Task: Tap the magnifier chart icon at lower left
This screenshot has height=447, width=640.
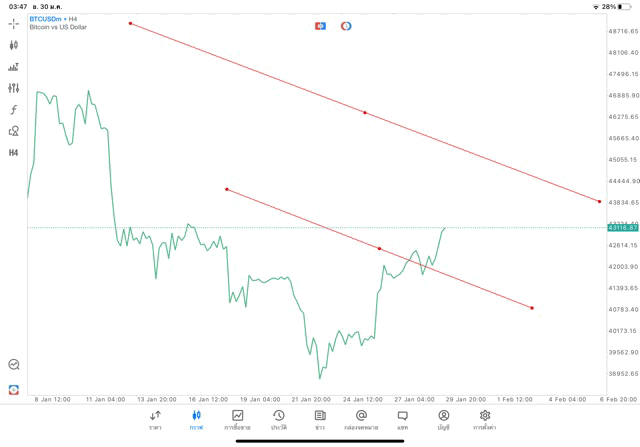Action: (x=14, y=365)
